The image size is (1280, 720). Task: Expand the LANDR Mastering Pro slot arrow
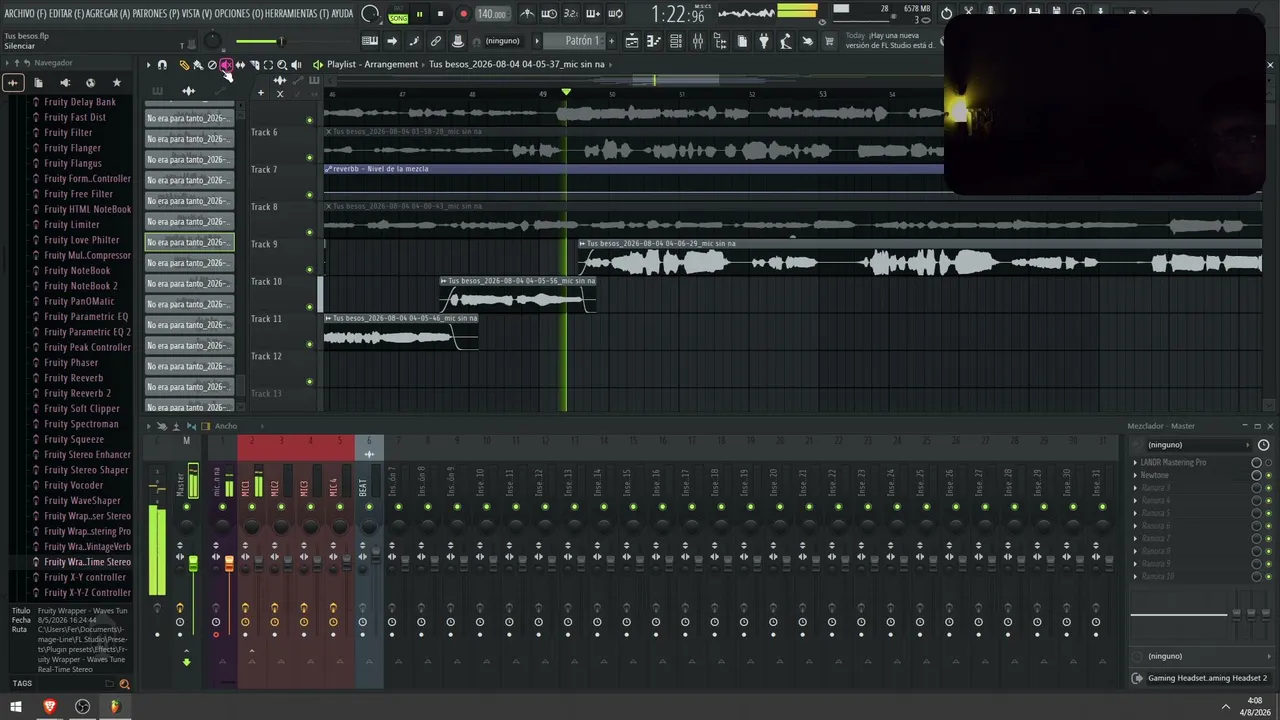(1135, 463)
